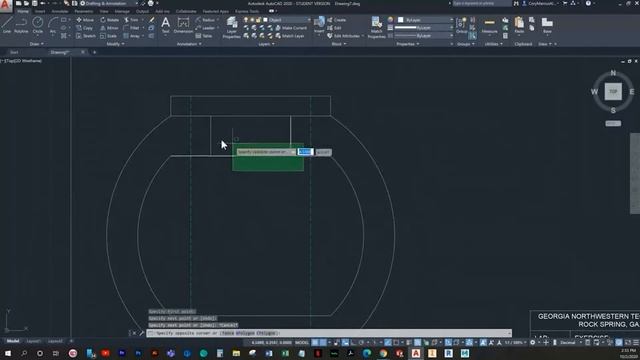The width and height of the screenshot is (640, 360).
Task: Expand the Draw panel dropdown
Action: coord(36,44)
